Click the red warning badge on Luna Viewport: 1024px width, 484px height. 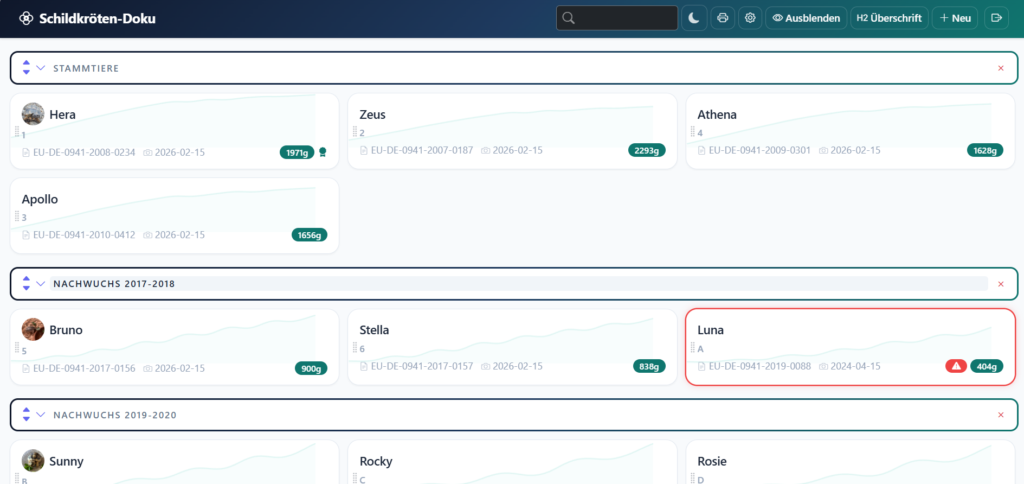point(956,367)
